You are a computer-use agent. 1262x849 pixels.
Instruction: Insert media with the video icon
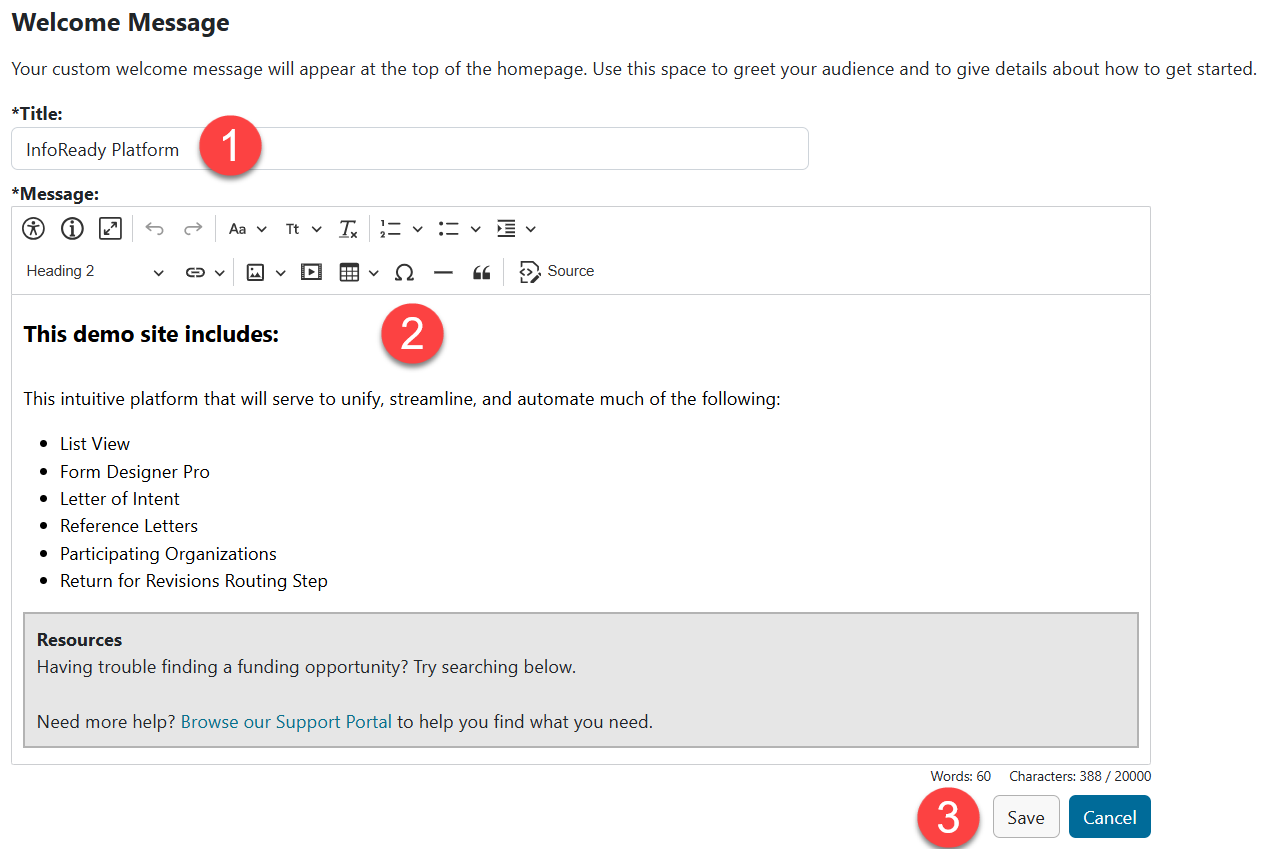[311, 272]
